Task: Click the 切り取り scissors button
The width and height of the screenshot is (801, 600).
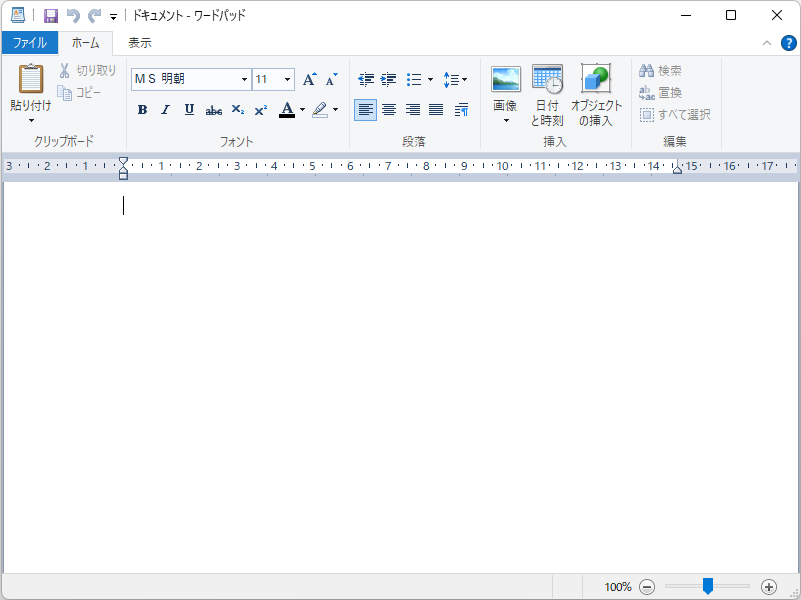Action: pyautogui.click(x=87, y=70)
